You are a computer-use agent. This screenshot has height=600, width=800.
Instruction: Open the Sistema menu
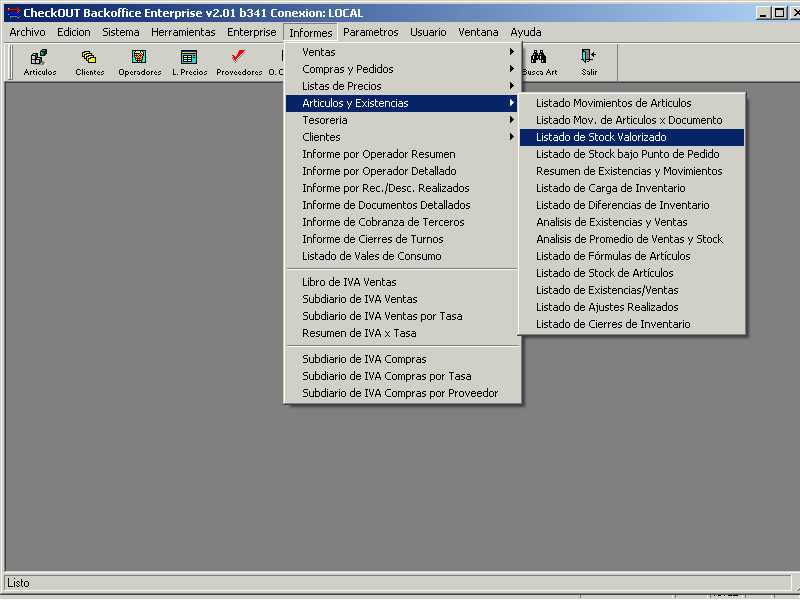tap(120, 32)
